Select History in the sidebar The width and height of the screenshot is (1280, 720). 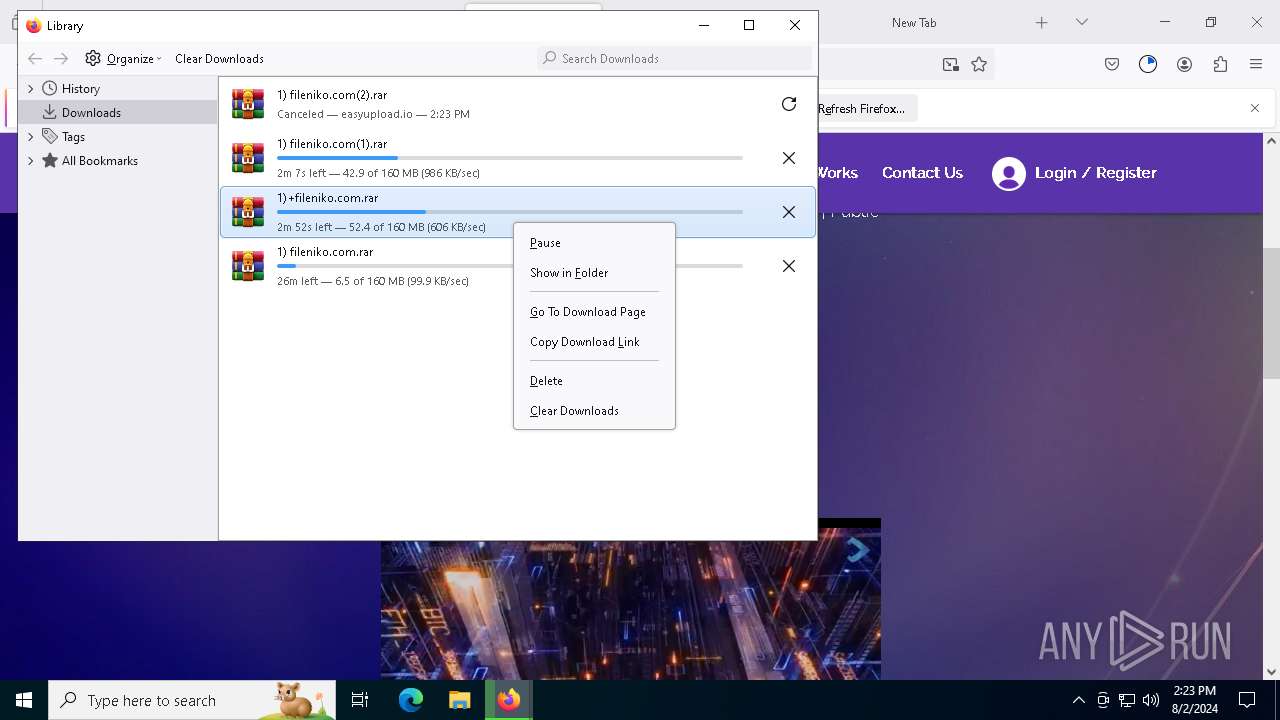click(x=118, y=89)
